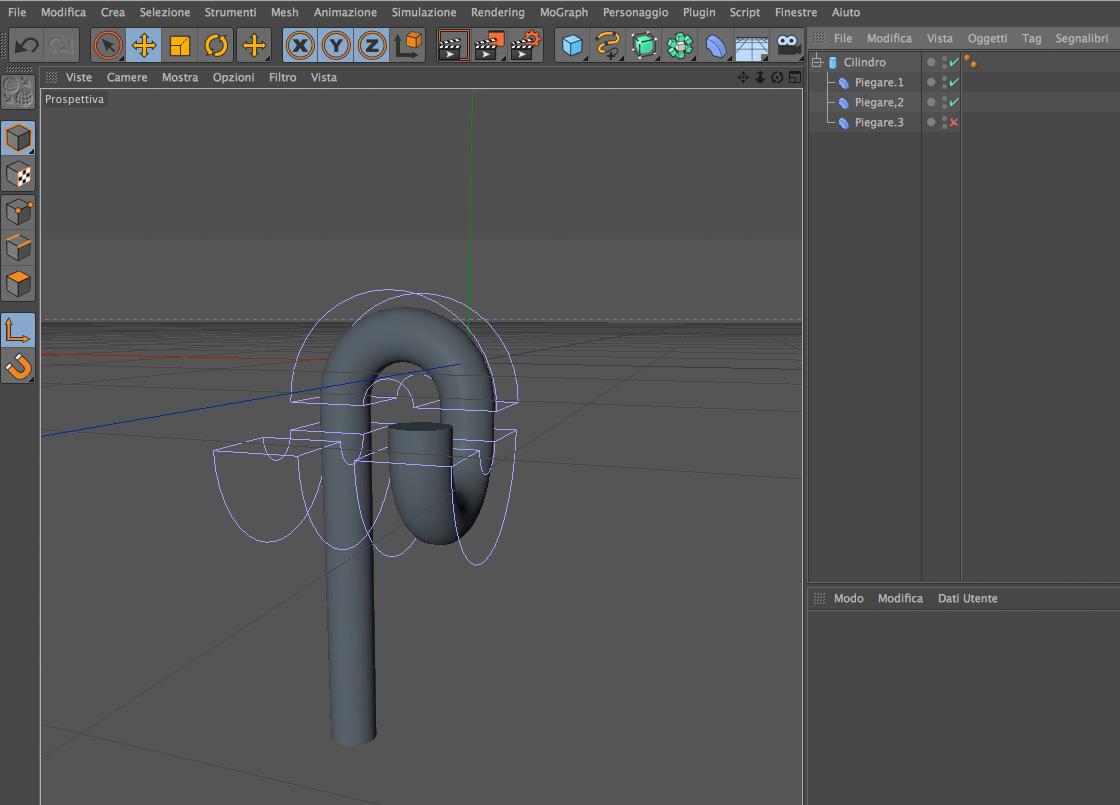Toggle the X axis lock
This screenshot has width=1120, height=805.
click(299, 45)
